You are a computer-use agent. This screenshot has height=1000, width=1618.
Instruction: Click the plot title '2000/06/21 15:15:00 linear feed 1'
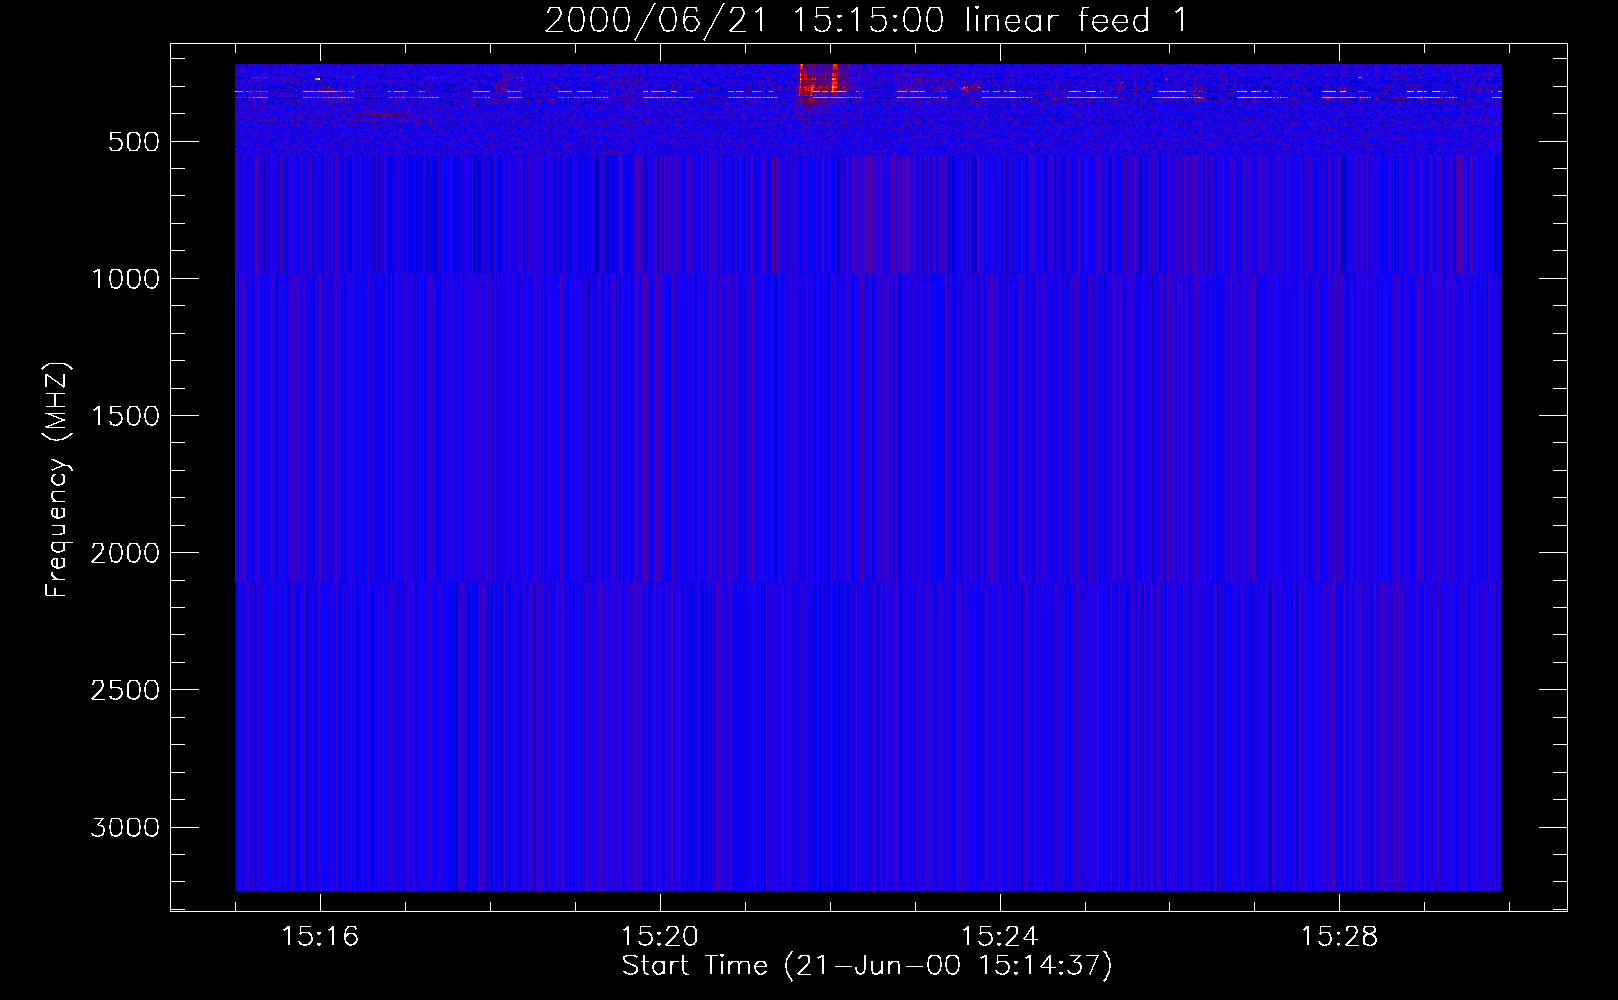pyautogui.click(x=866, y=20)
